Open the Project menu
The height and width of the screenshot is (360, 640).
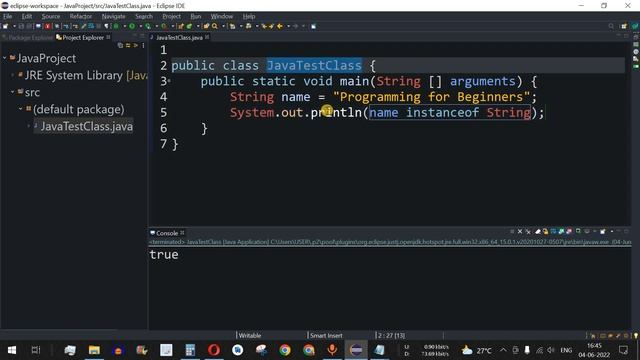point(171,16)
